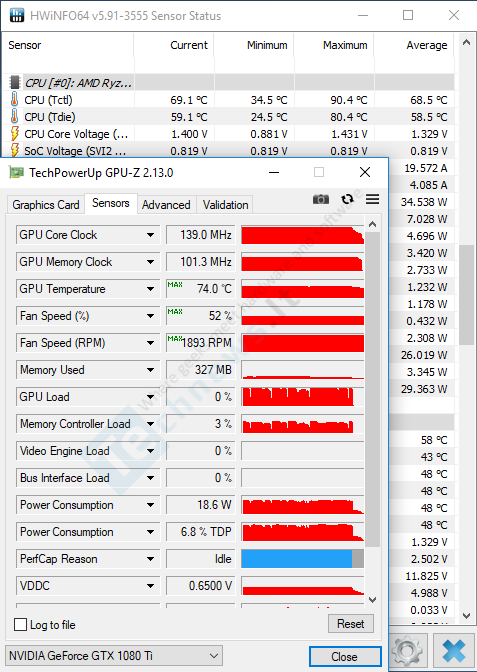The width and height of the screenshot is (477, 672).
Task: Click the Reset button
Action: pos(351,624)
